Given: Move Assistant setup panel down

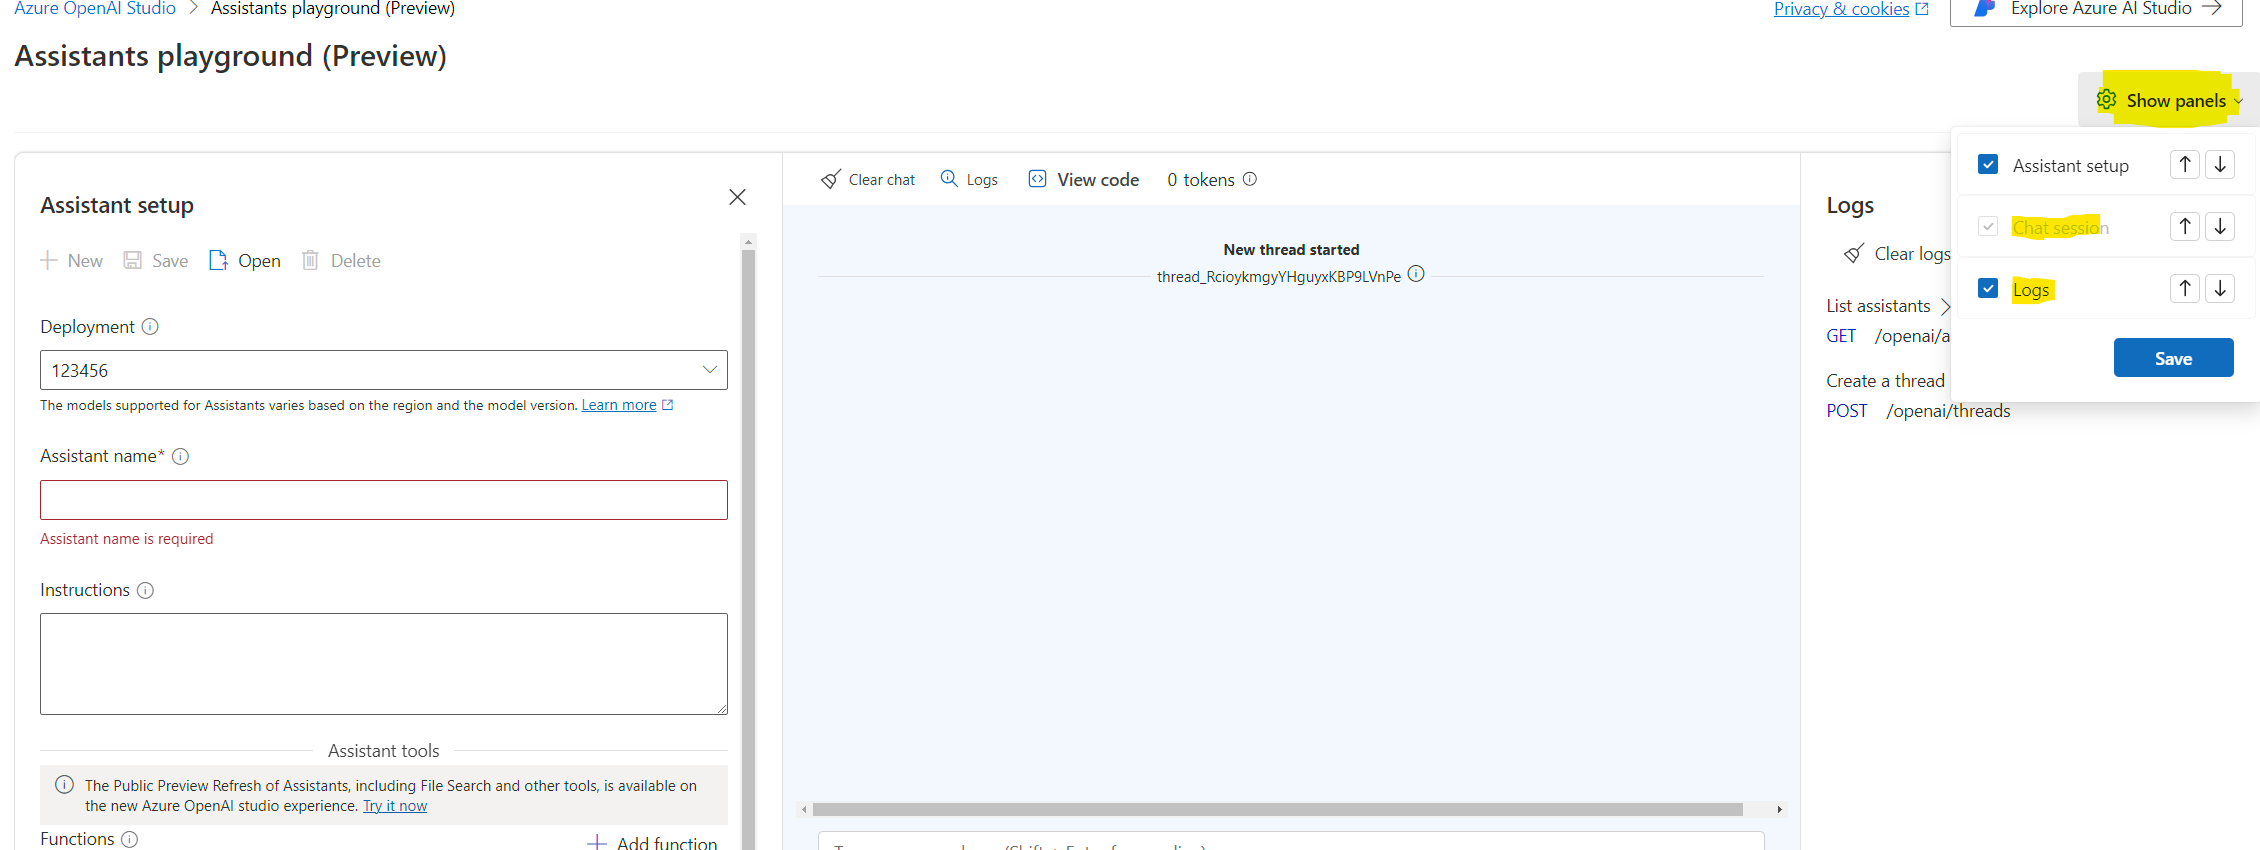Looking at the screenshot, I should coord(2220,165).
